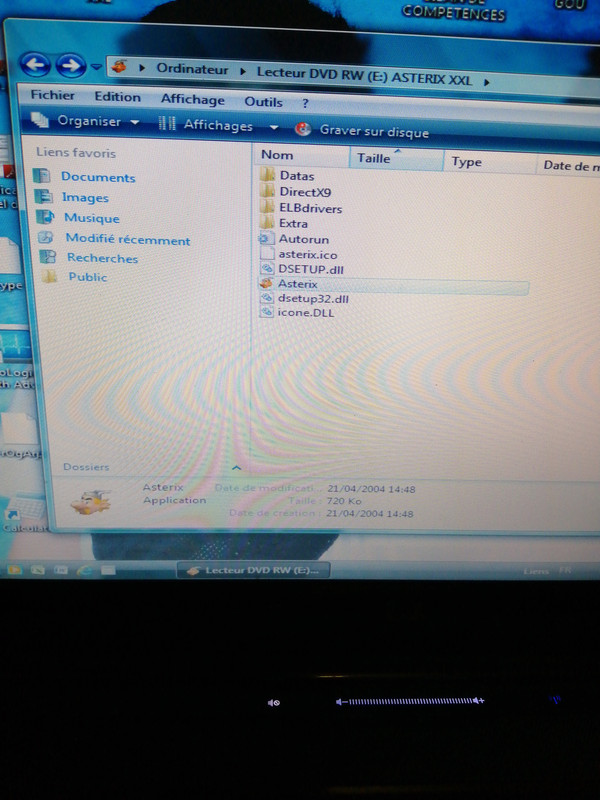Sort by the Taille column header
The image size is (600, 800).
click(396, 159)
